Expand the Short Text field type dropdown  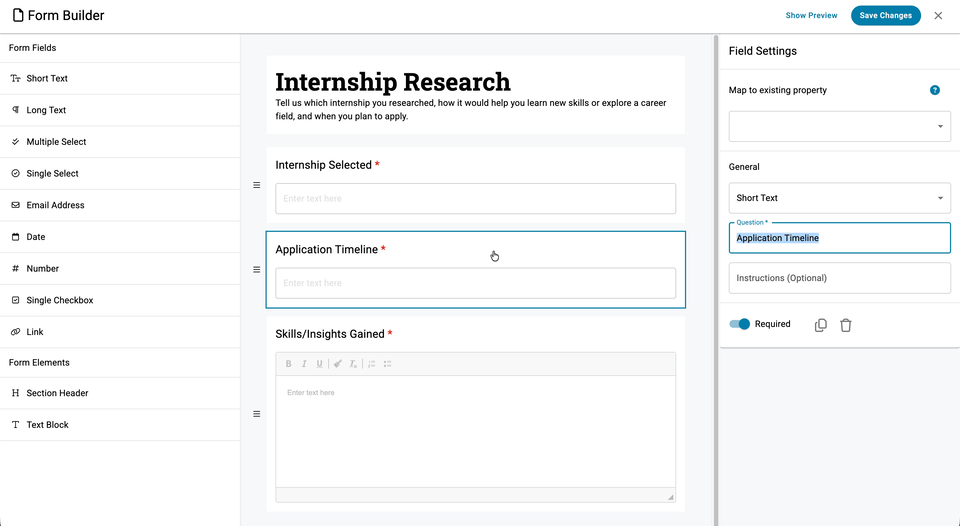click(x=839, y=198)
